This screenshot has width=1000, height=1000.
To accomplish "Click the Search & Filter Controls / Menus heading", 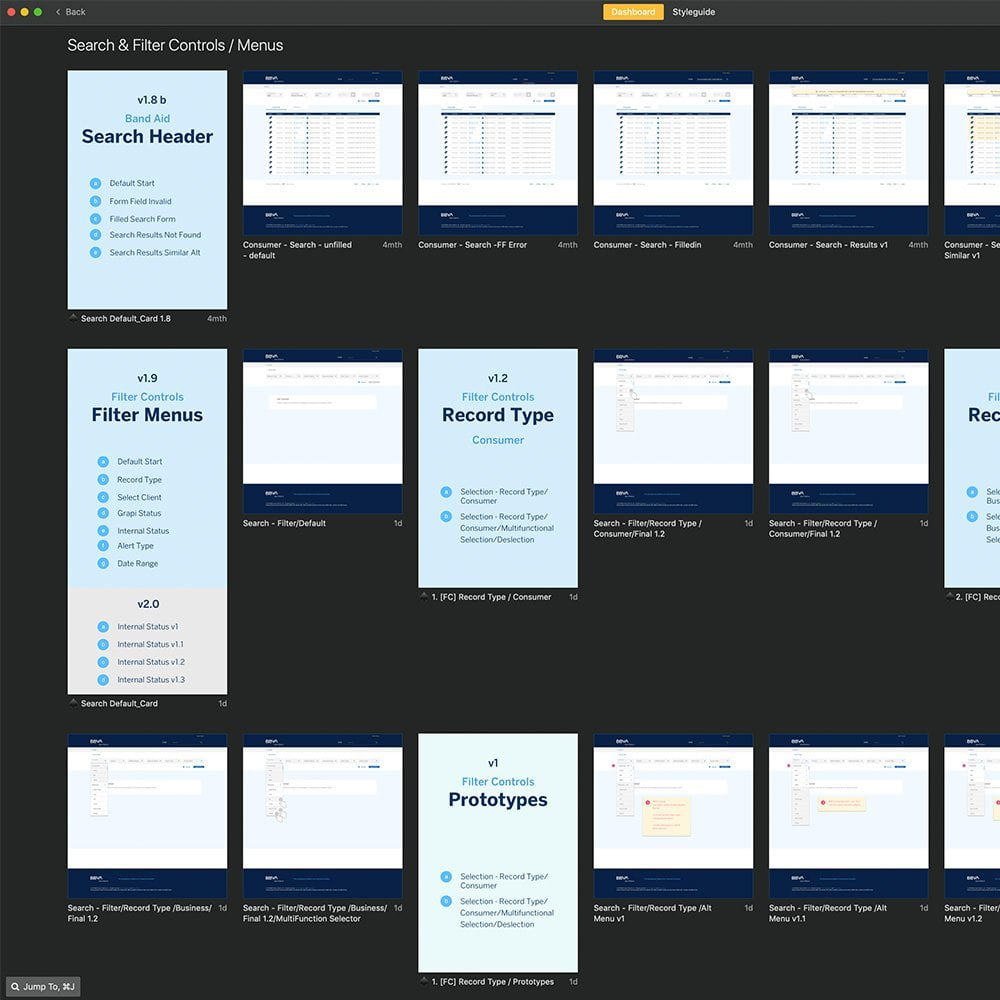I will (x=175, y=45).
